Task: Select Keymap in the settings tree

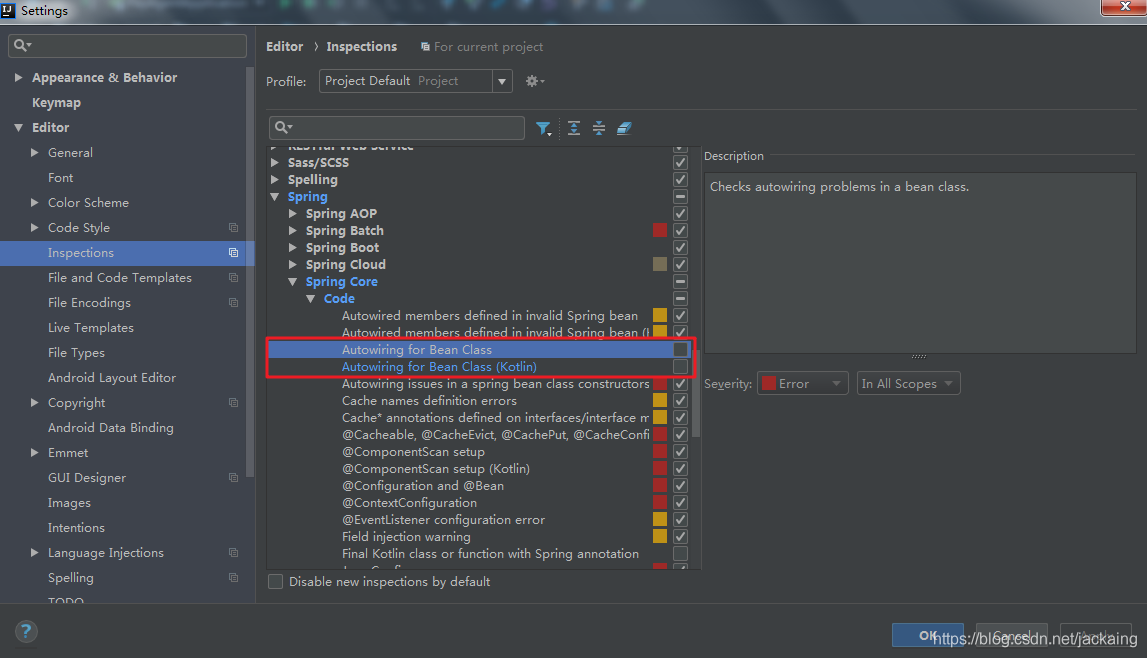Action: pos(56,103)
